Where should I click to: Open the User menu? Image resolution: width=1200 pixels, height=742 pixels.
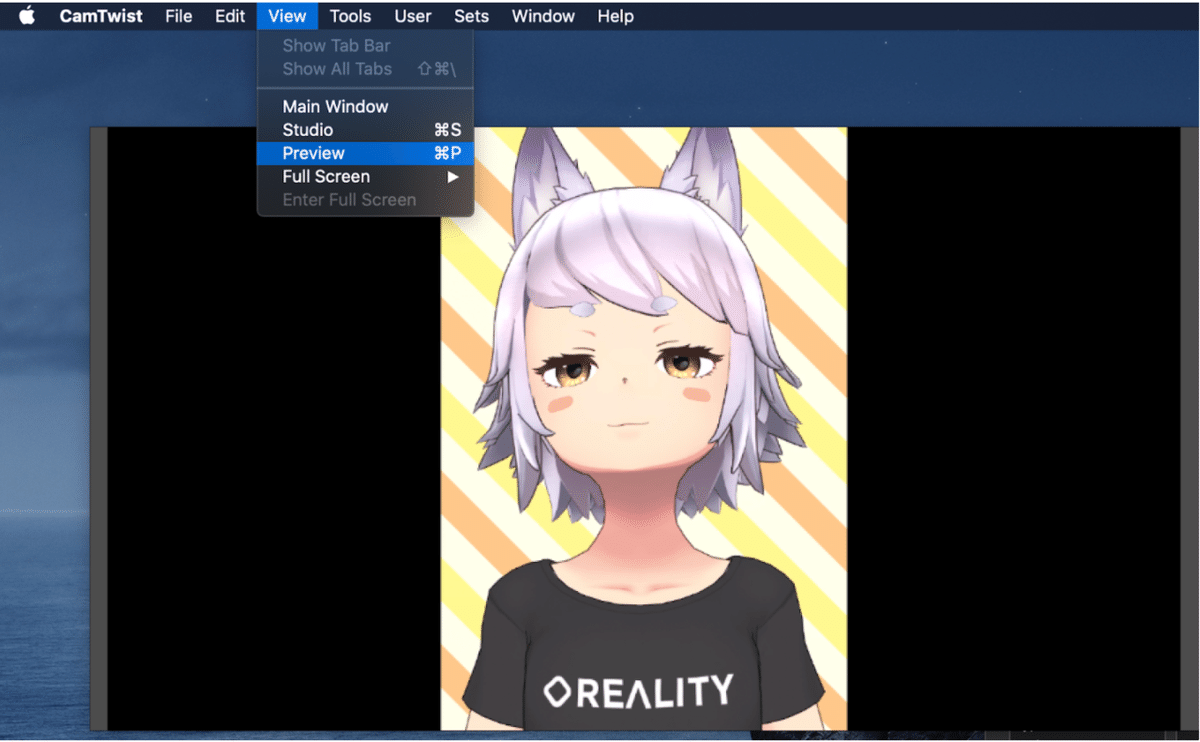pos(413,16)
